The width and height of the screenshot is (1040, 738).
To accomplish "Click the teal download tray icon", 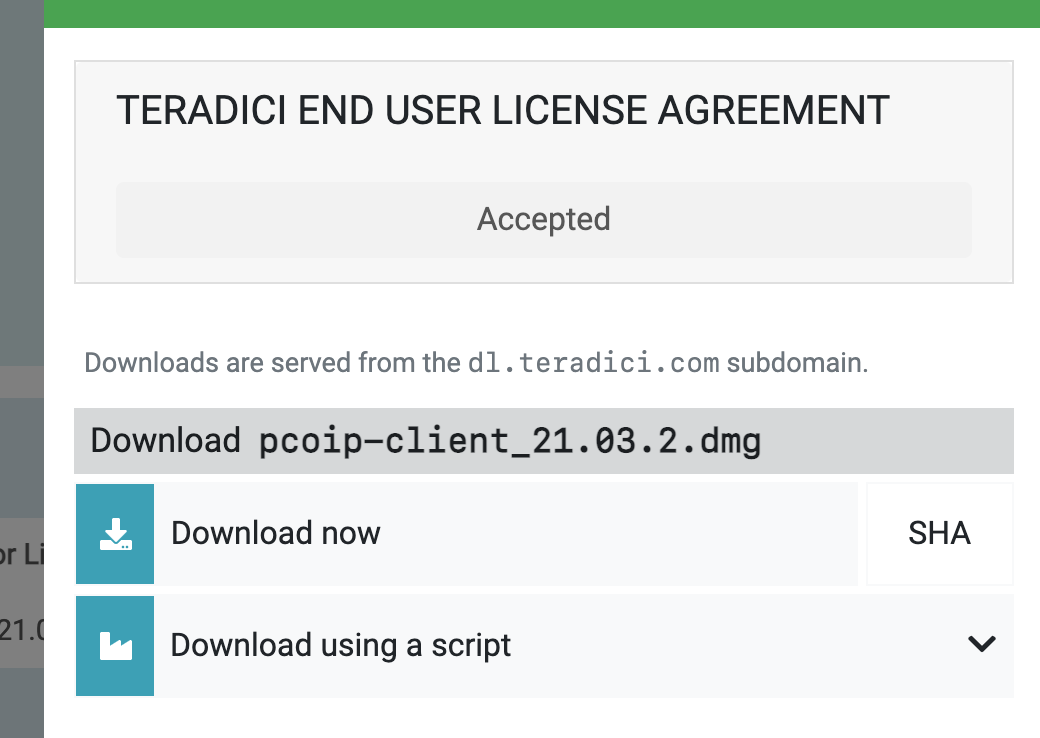I will (x=115, y=534).
